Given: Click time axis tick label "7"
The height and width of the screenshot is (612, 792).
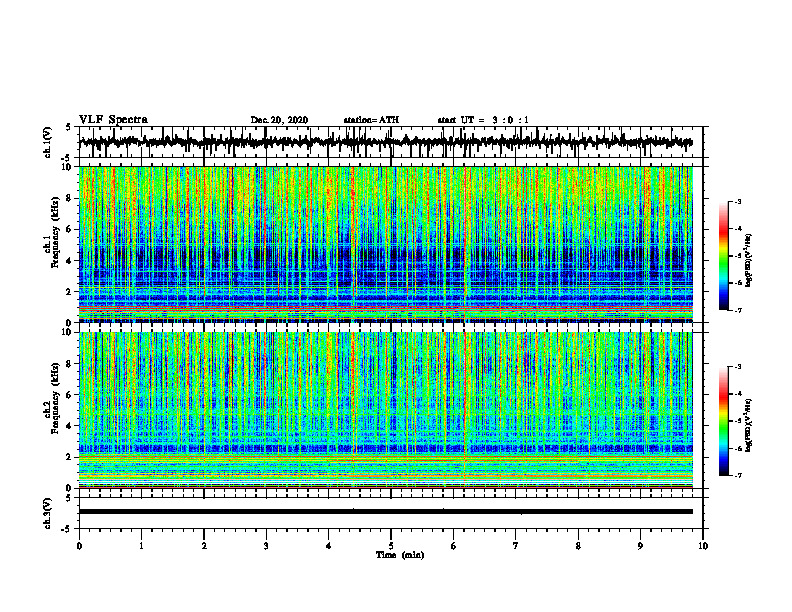Looking at the screenshot, I should [x=516, y=546].
